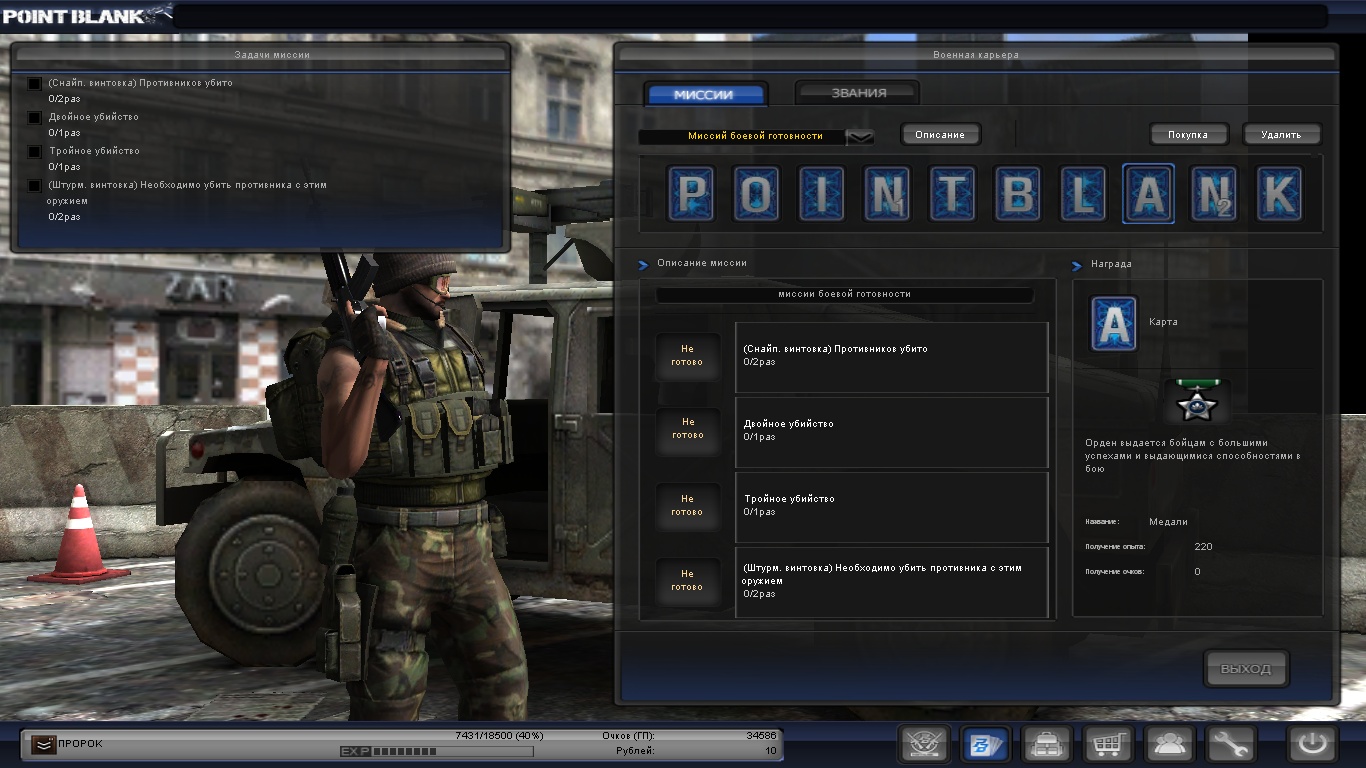Click the experience value 220
Screen dimensions: 1366x768
[1204, 547]
